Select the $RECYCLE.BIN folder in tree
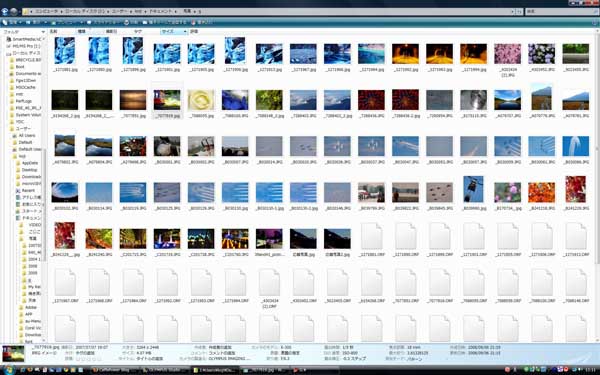 click(25, 60)
